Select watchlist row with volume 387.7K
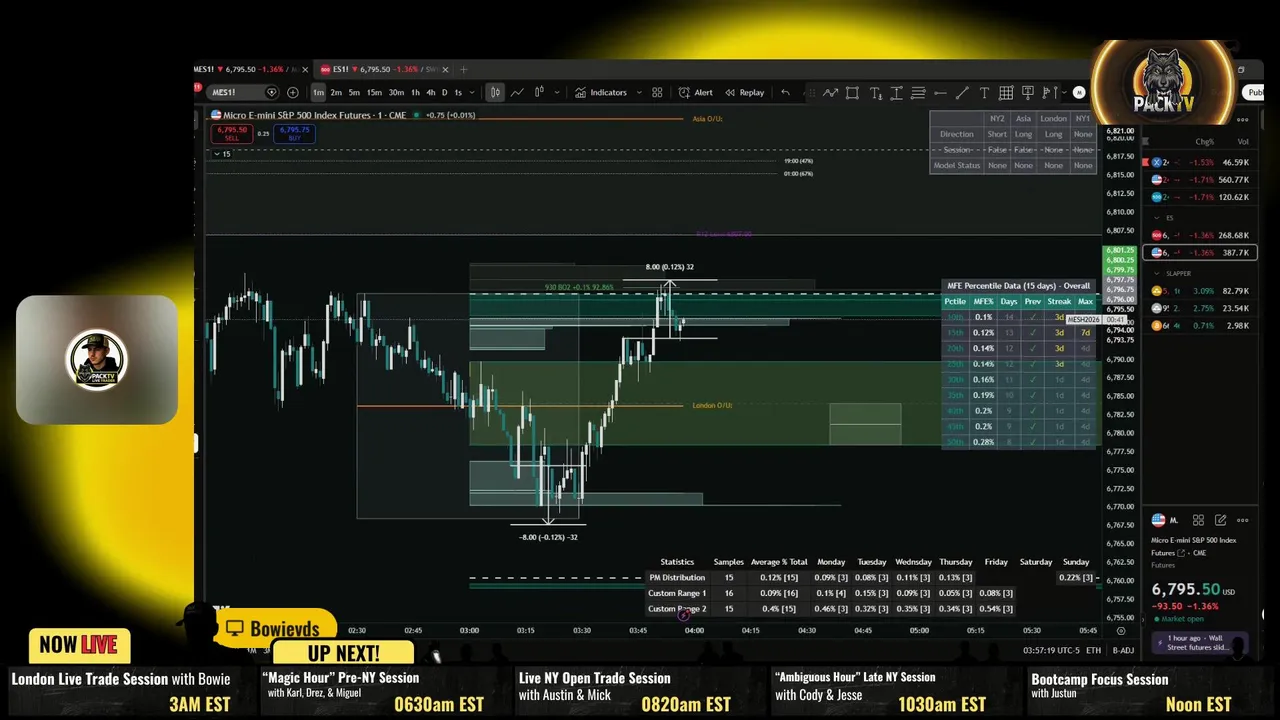The height and width of the screenshot is (720, 1280). [x=1200, y=253]
